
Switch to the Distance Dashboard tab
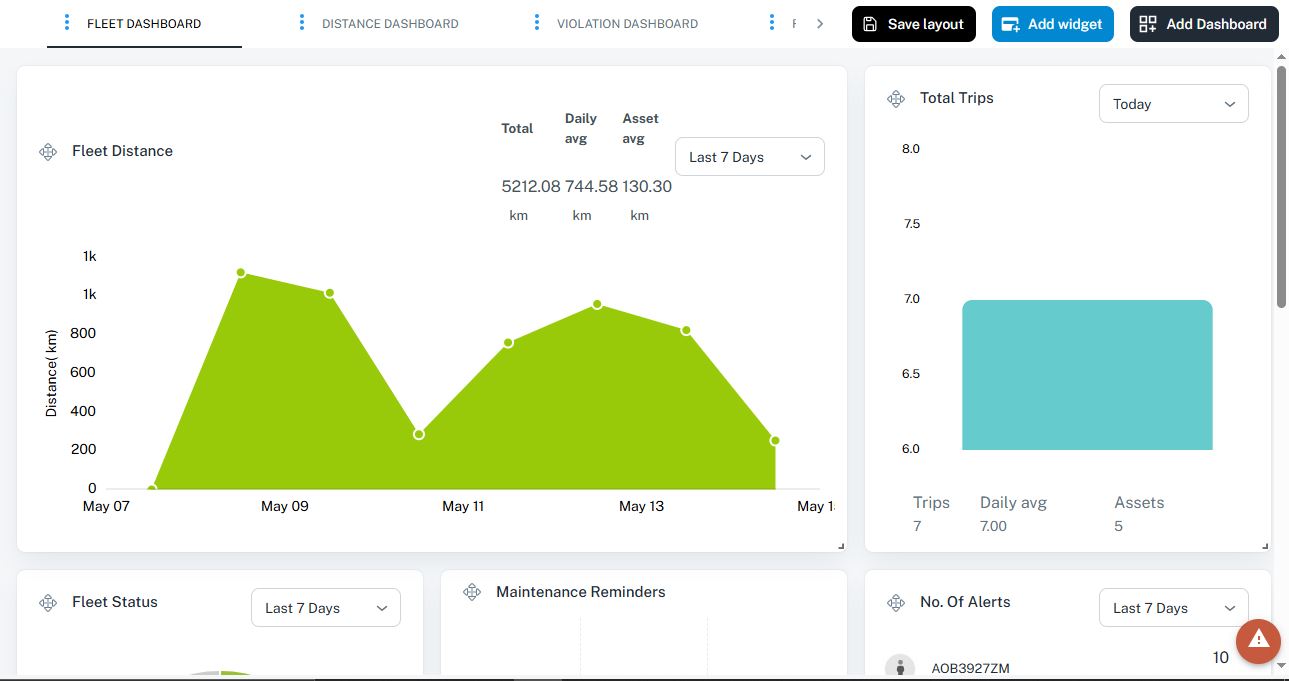389,23
